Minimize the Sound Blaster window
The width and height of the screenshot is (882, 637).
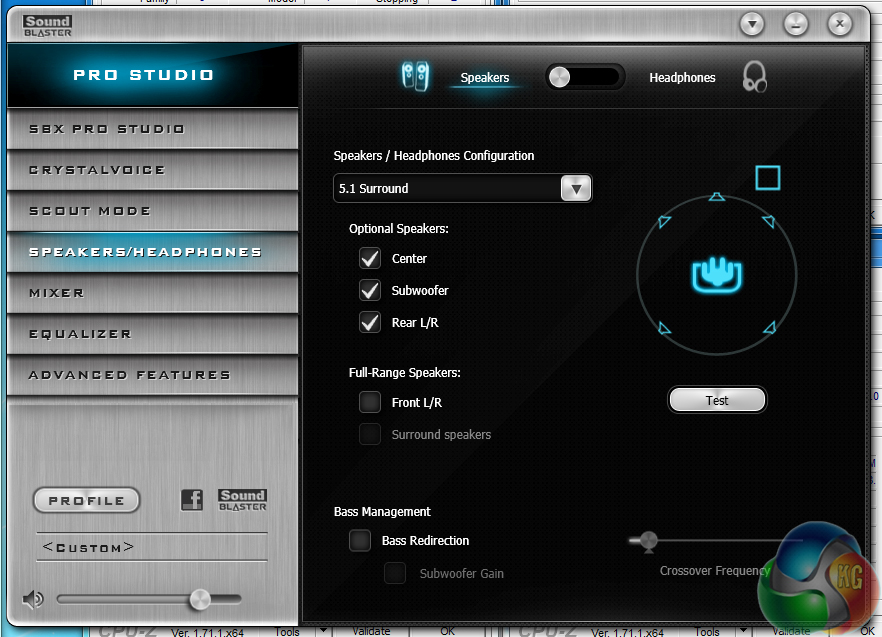(796, 24)
